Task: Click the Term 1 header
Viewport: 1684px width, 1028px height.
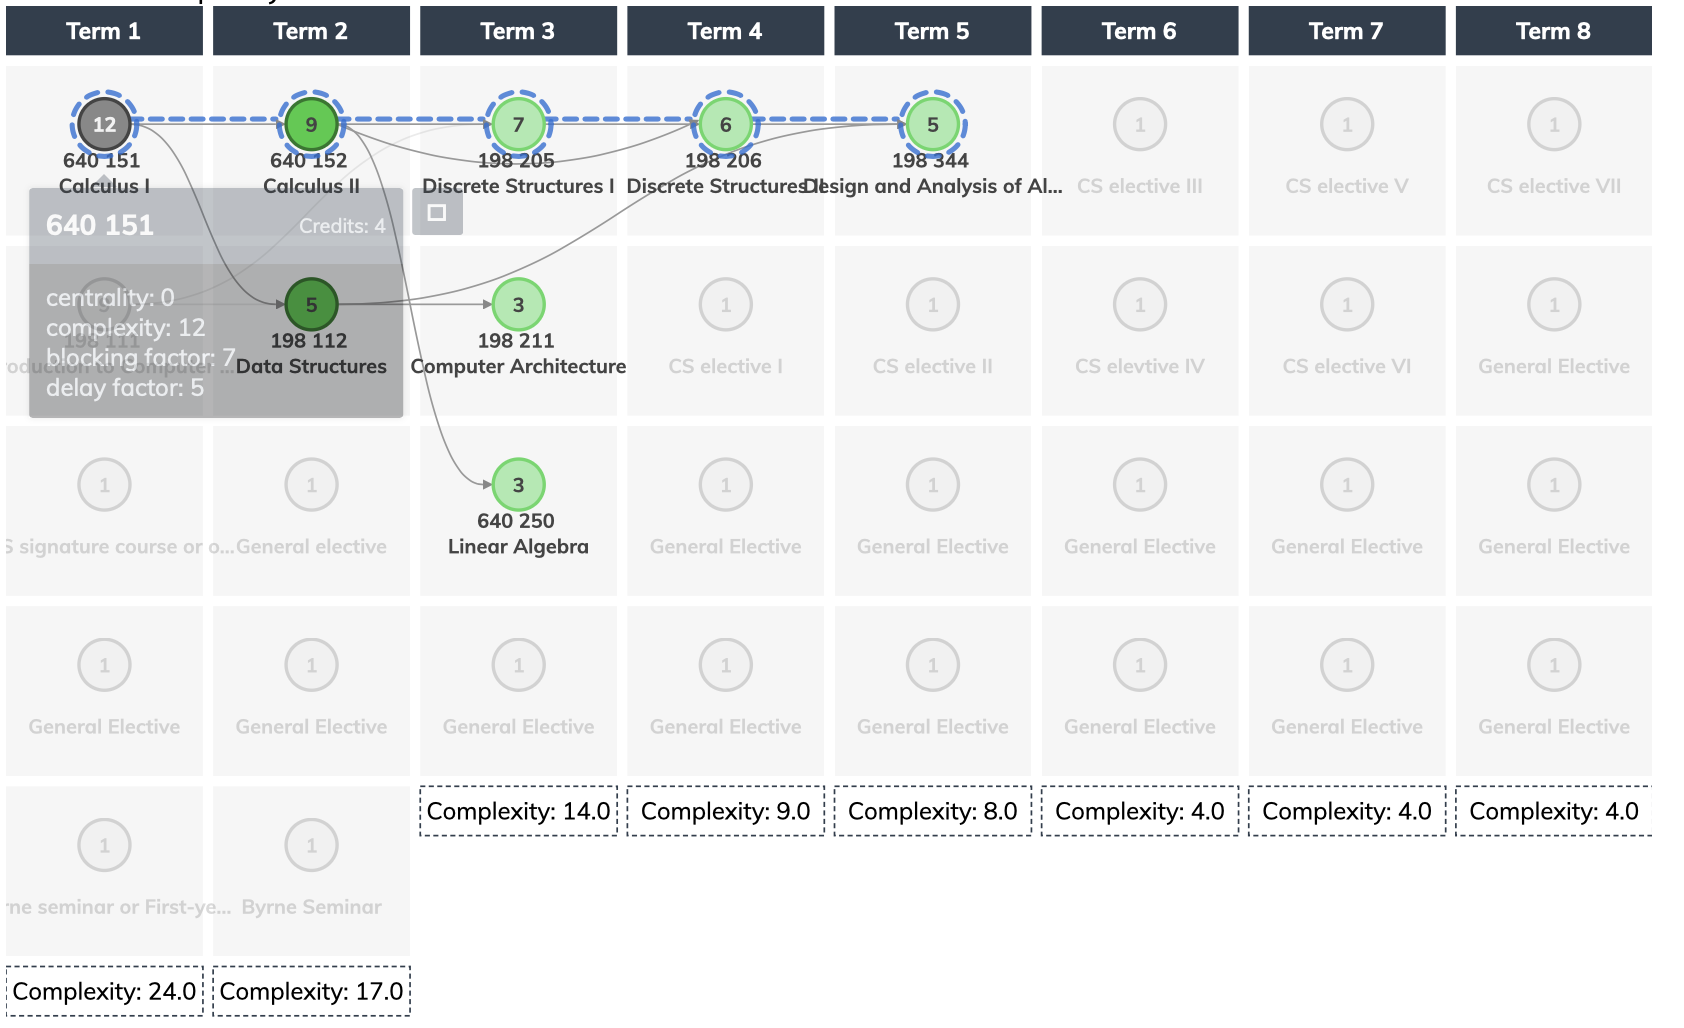Action: pyautogui.click(x=104, y=31)
